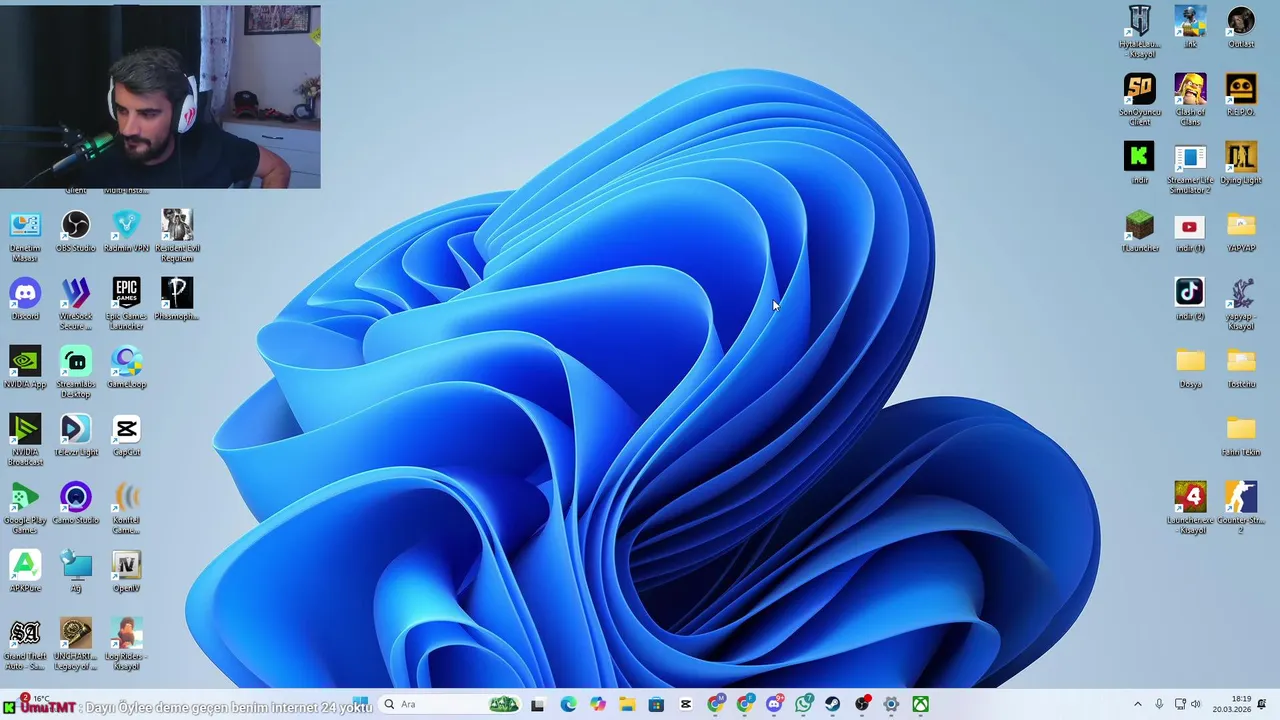
Task: Open the volume icon in the system tray
Action: [x=1196, y=704]
